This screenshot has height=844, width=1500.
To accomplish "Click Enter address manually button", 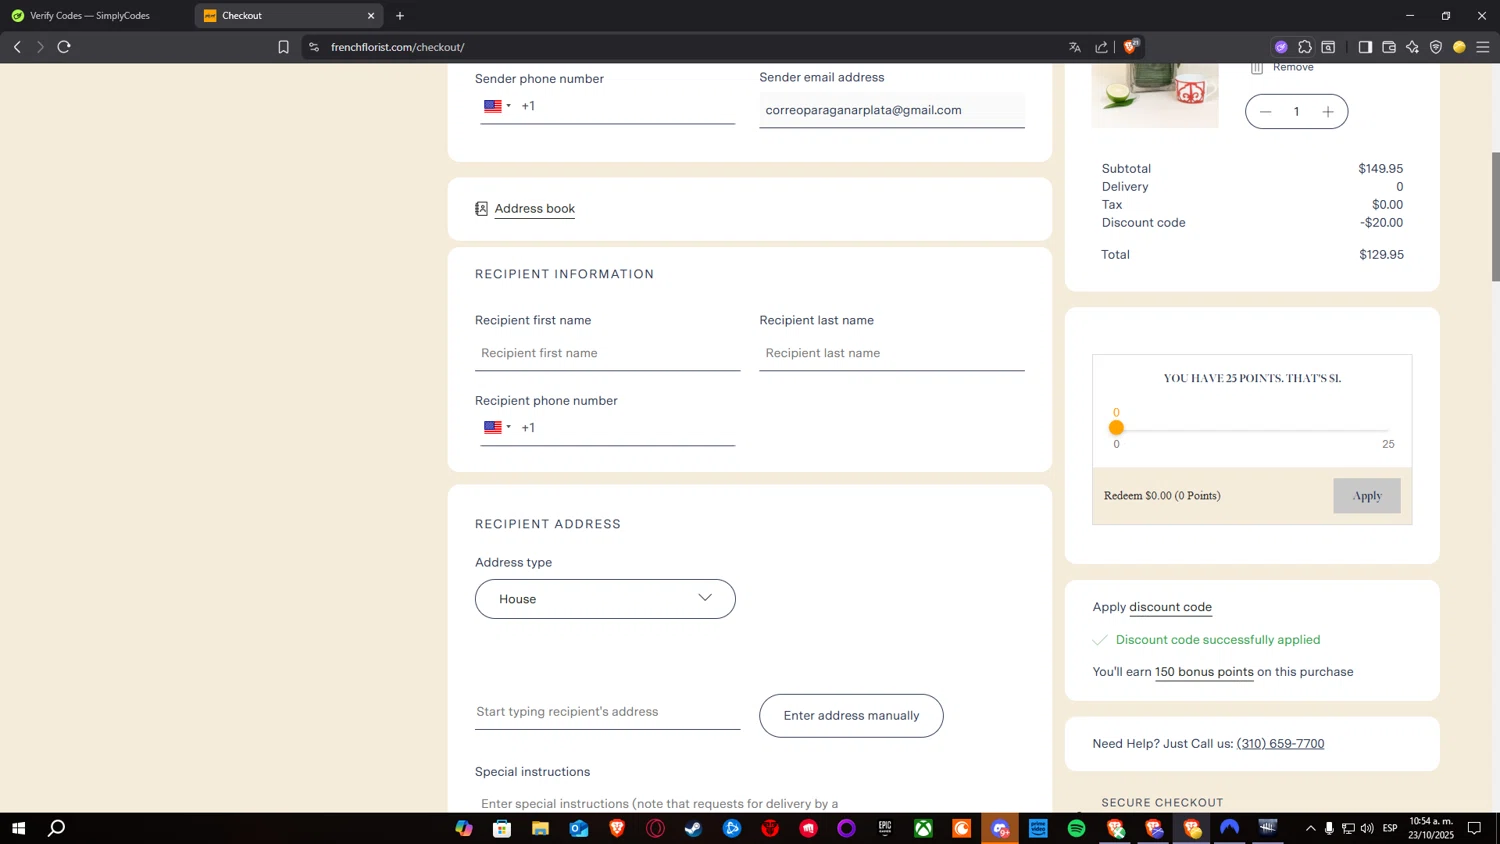I will pos(851,716).
